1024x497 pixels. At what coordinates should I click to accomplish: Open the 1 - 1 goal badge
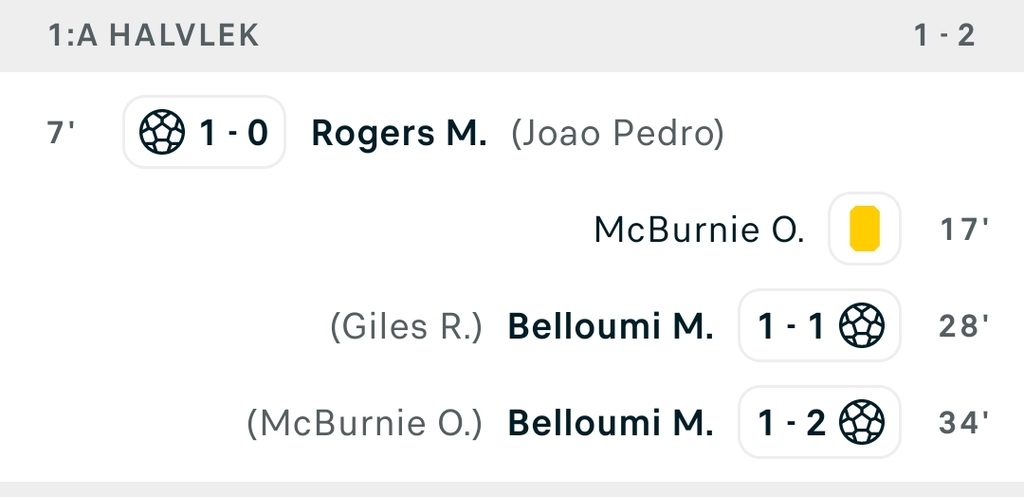coord(820,325)
